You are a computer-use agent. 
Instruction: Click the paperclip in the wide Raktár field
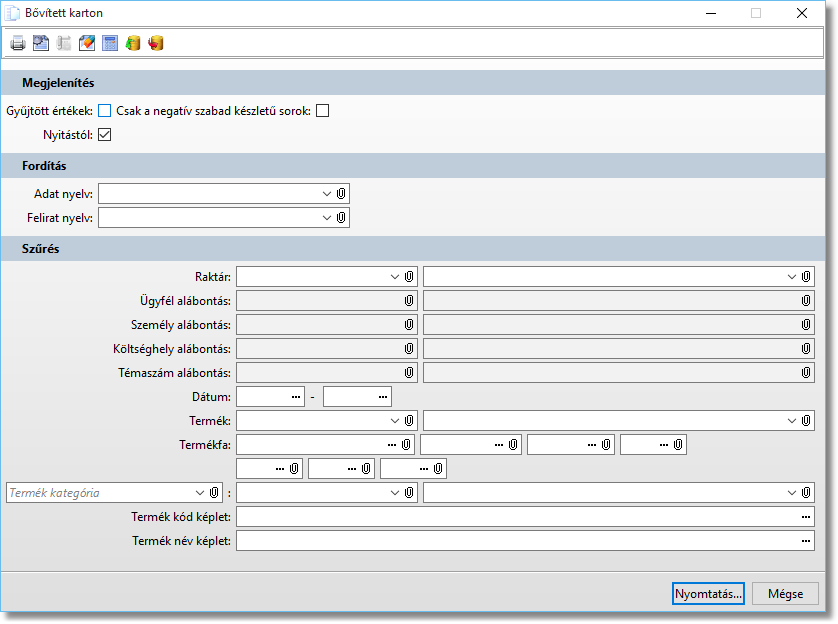click(x=806, y=277)
